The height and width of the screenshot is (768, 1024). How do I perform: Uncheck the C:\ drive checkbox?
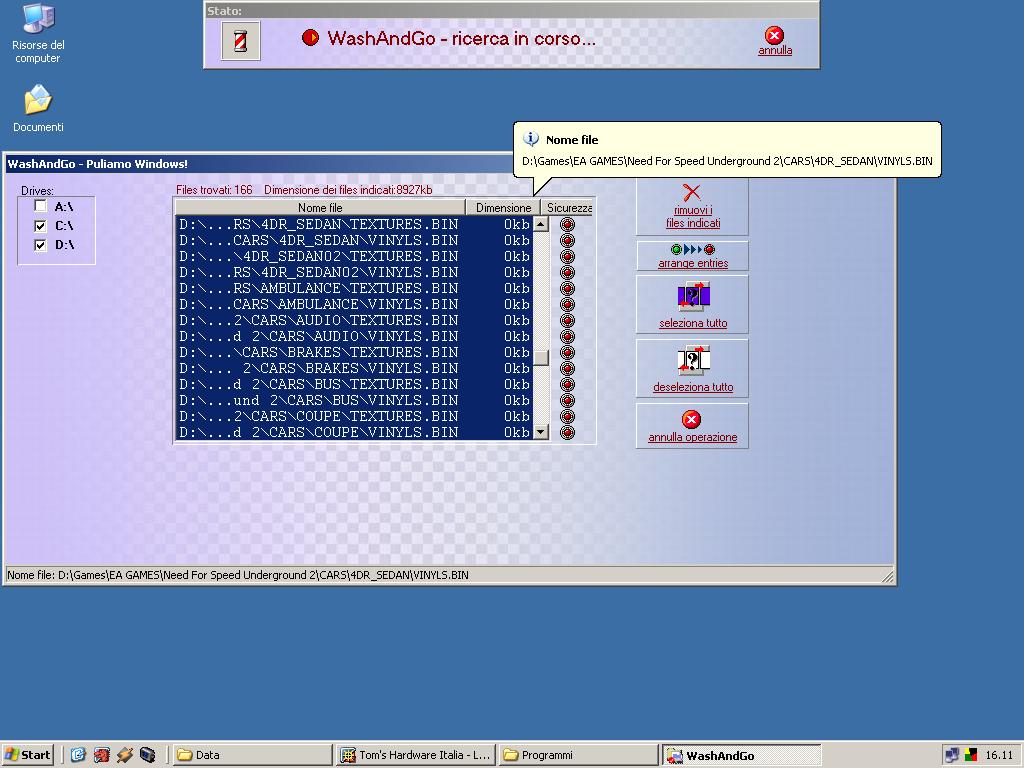[x=40, y=226]
